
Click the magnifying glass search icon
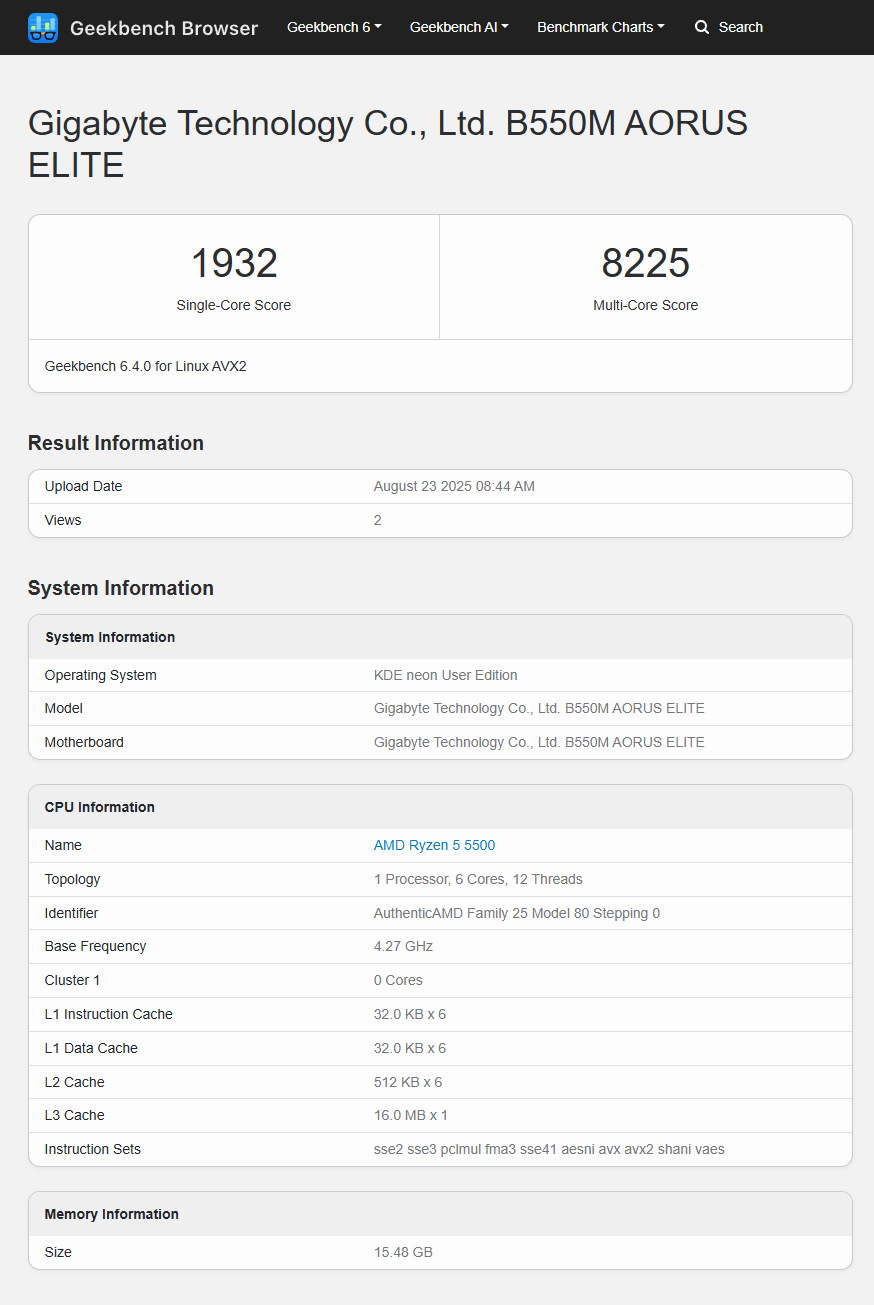701,27
